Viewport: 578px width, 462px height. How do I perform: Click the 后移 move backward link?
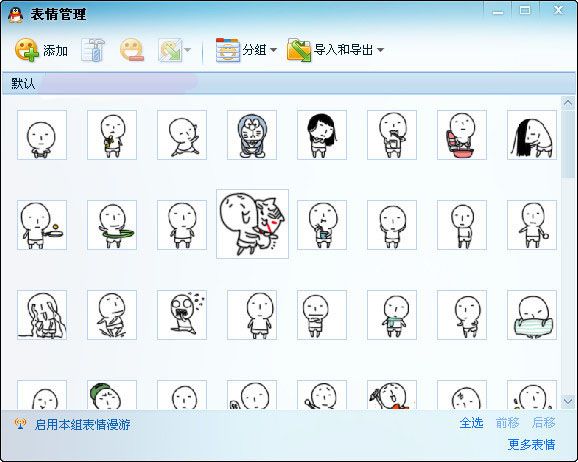pyautogui.click(x=543, y=423)
